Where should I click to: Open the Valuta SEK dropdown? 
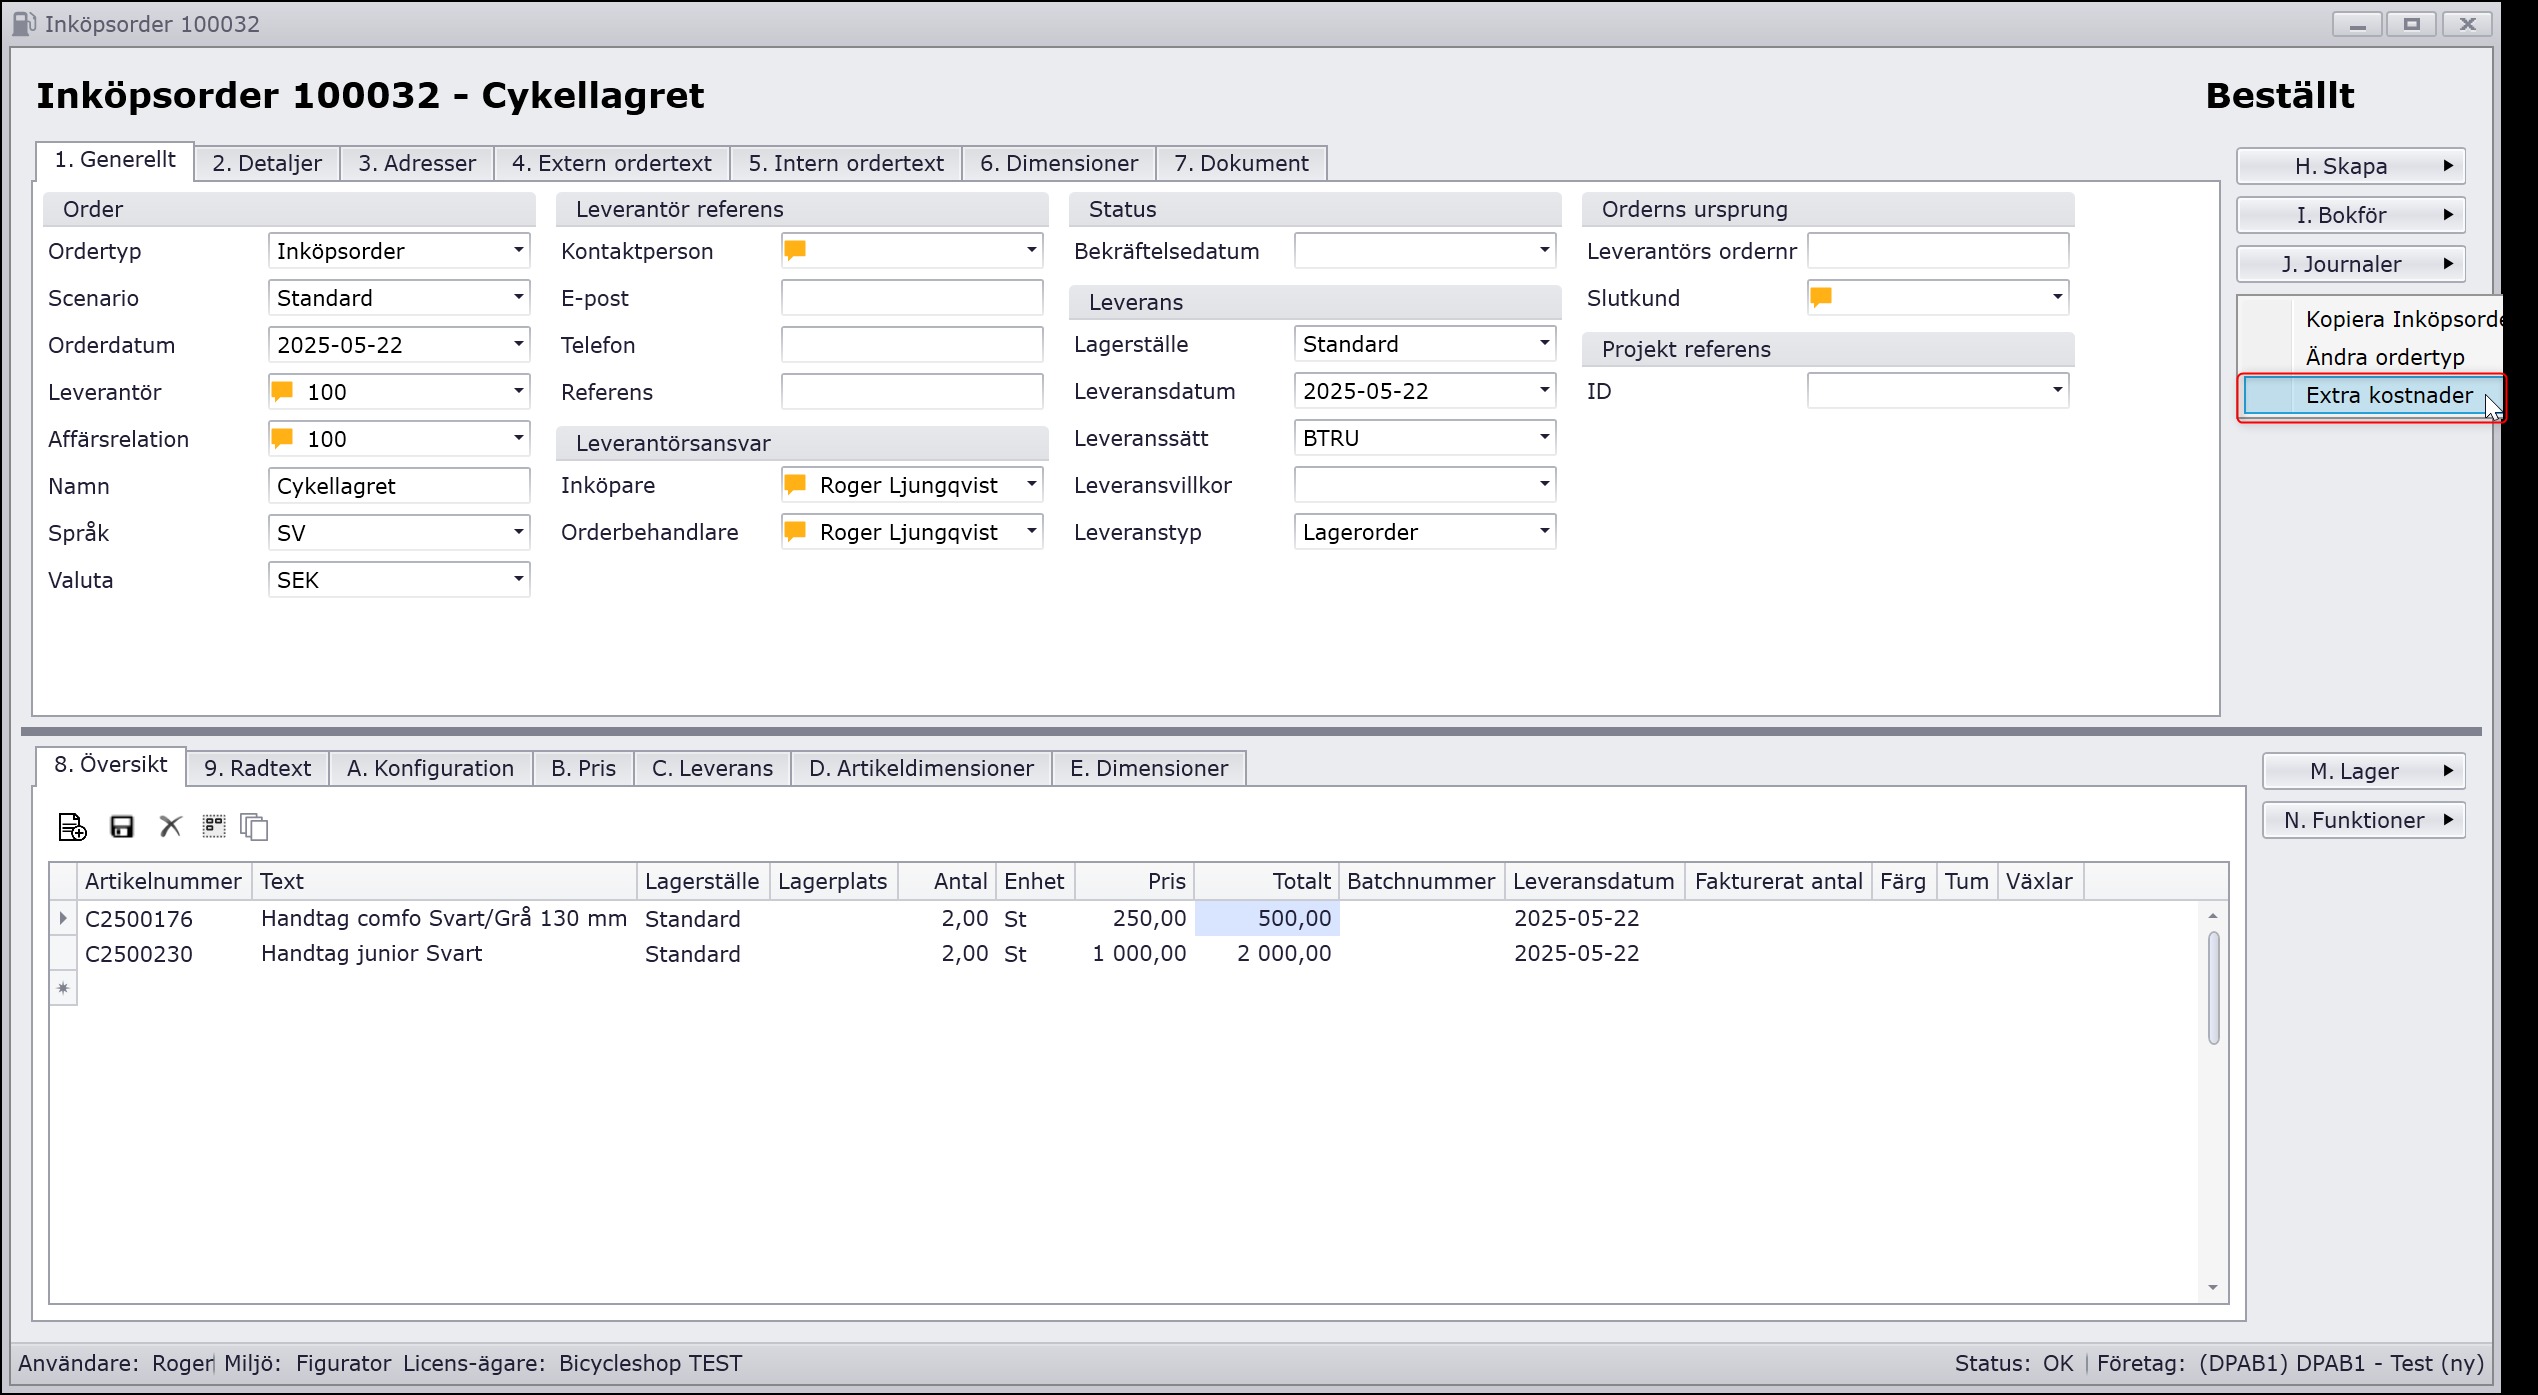coord(518,579)
